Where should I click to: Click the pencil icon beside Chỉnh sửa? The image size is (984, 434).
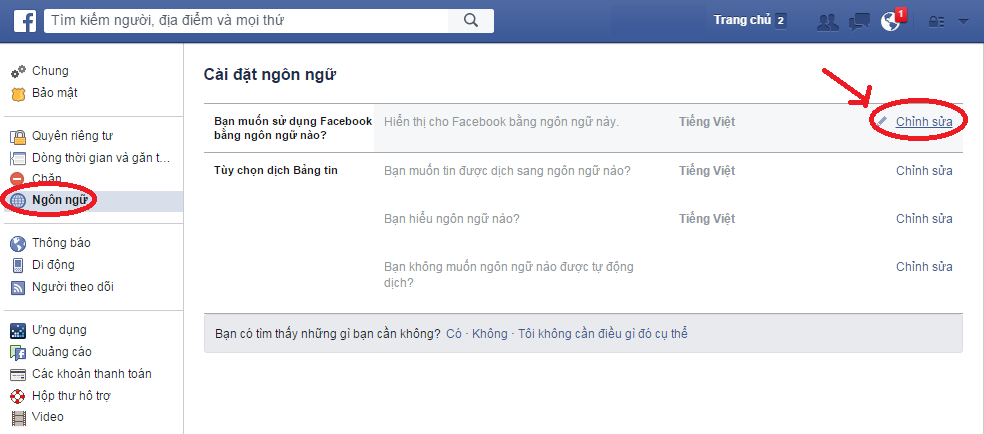(x=883, y=121)
